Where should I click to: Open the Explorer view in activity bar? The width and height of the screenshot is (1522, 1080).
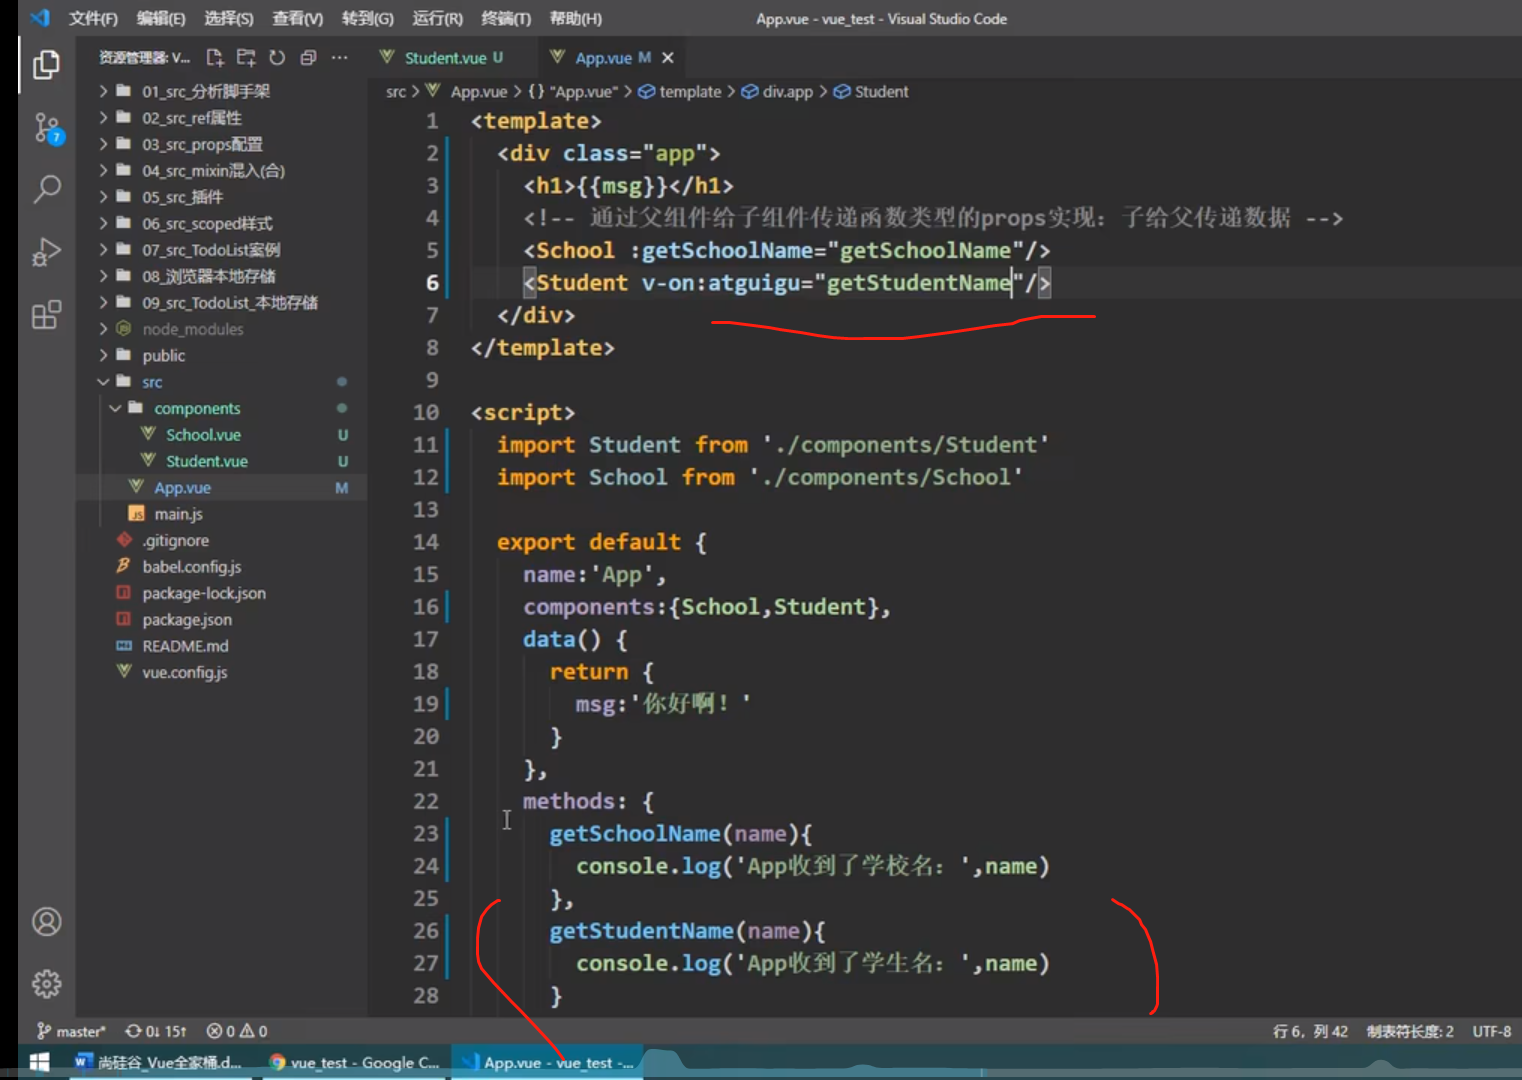[46, 65]
